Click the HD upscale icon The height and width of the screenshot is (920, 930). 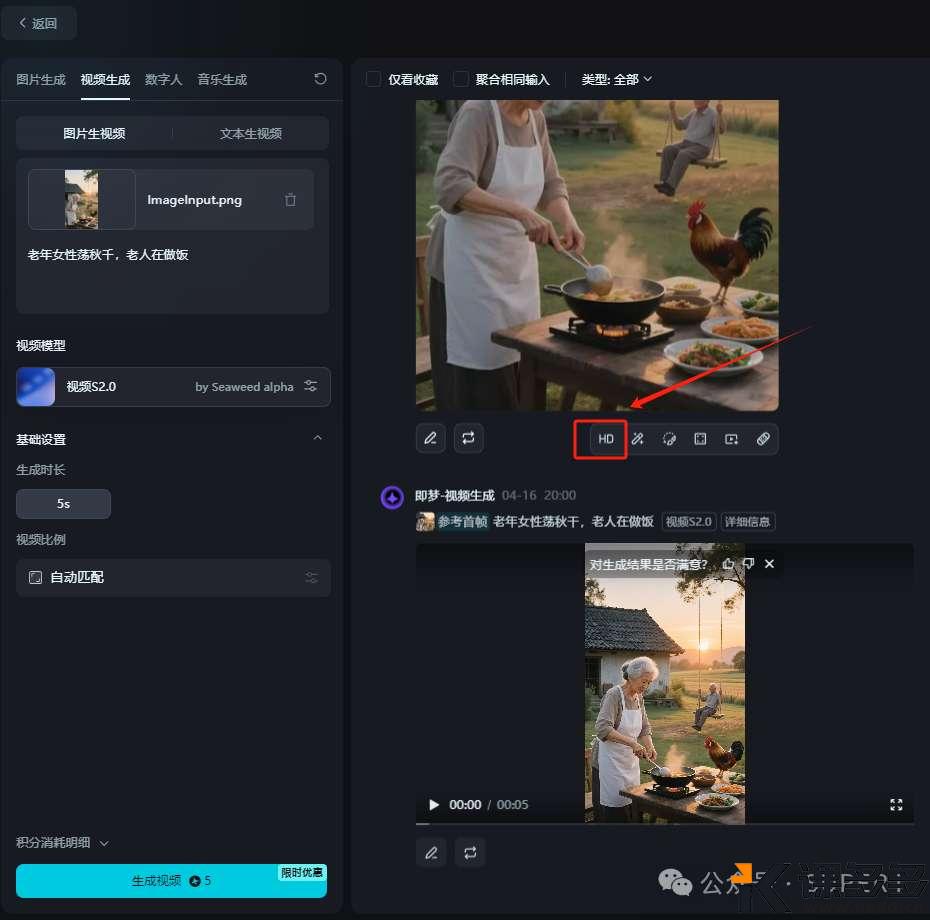click(x=600, y=438)
